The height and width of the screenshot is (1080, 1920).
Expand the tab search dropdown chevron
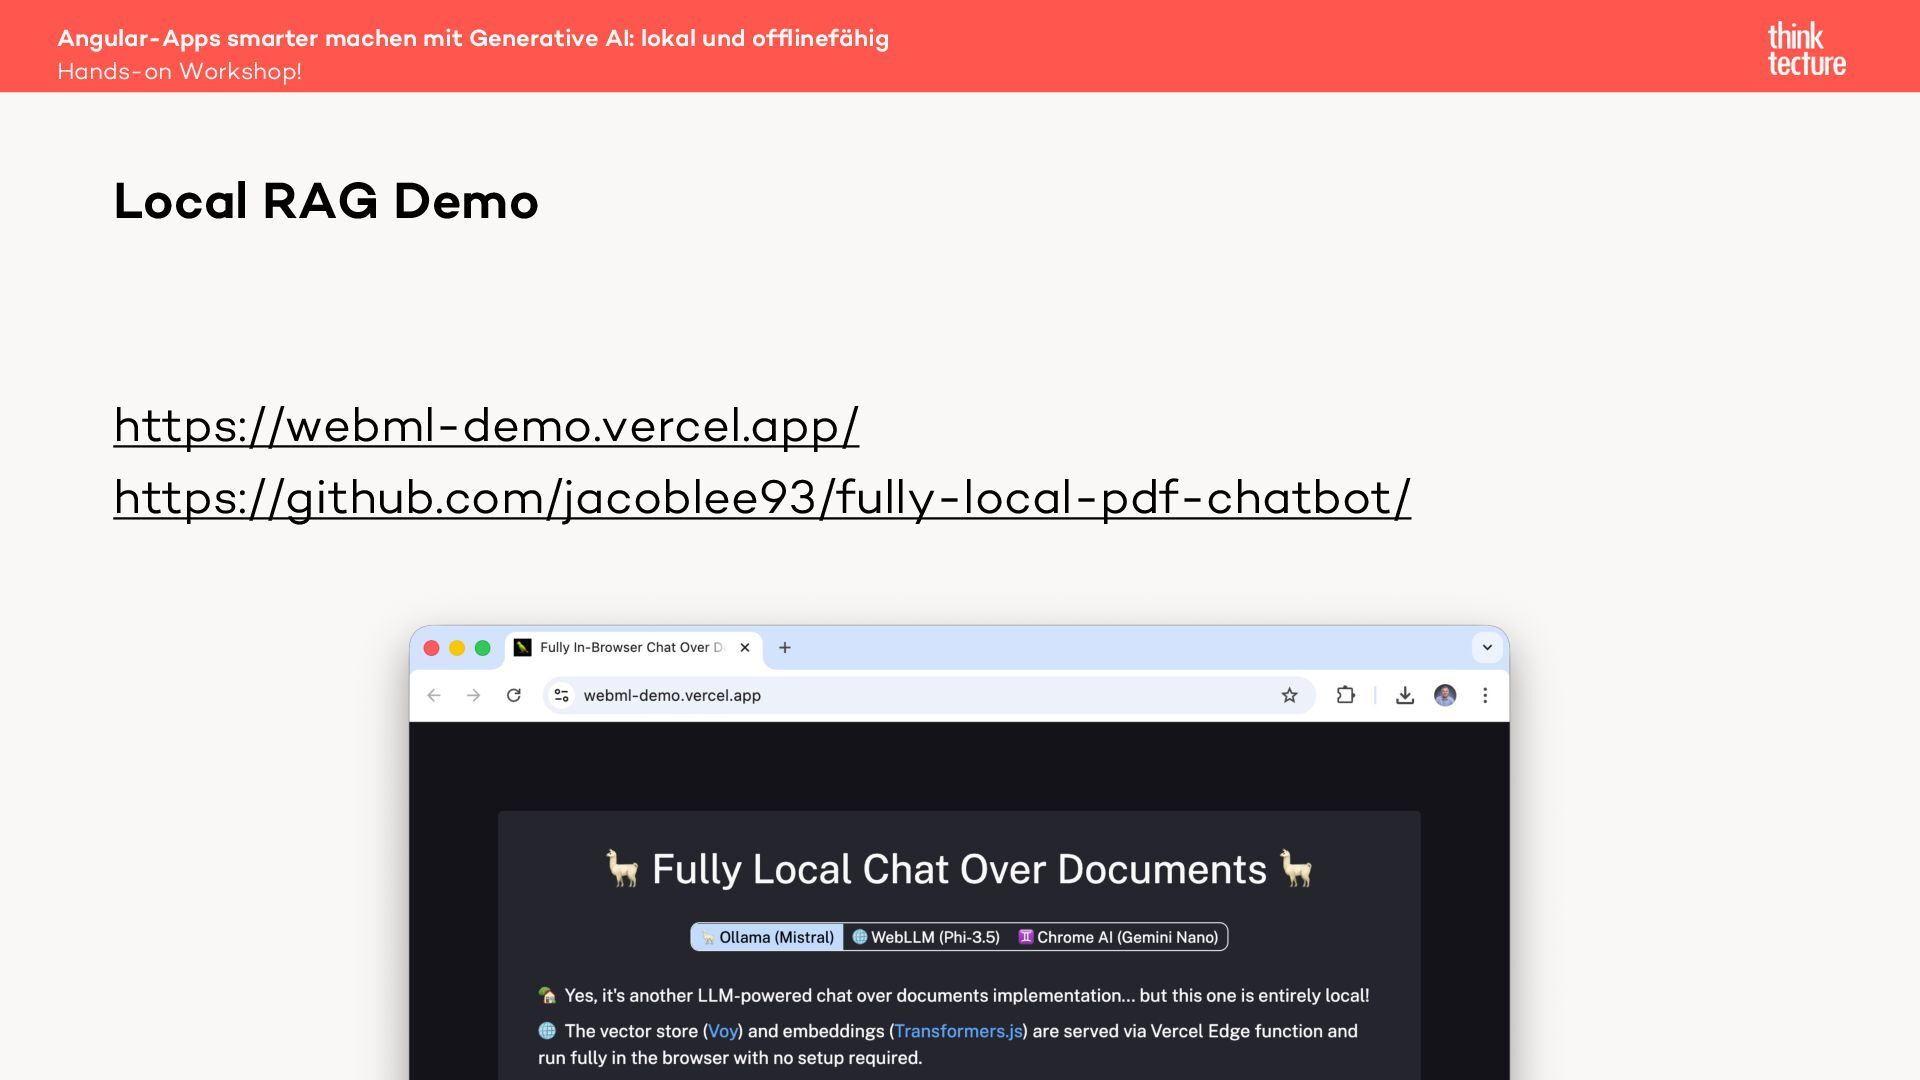tap(1487, 647)
